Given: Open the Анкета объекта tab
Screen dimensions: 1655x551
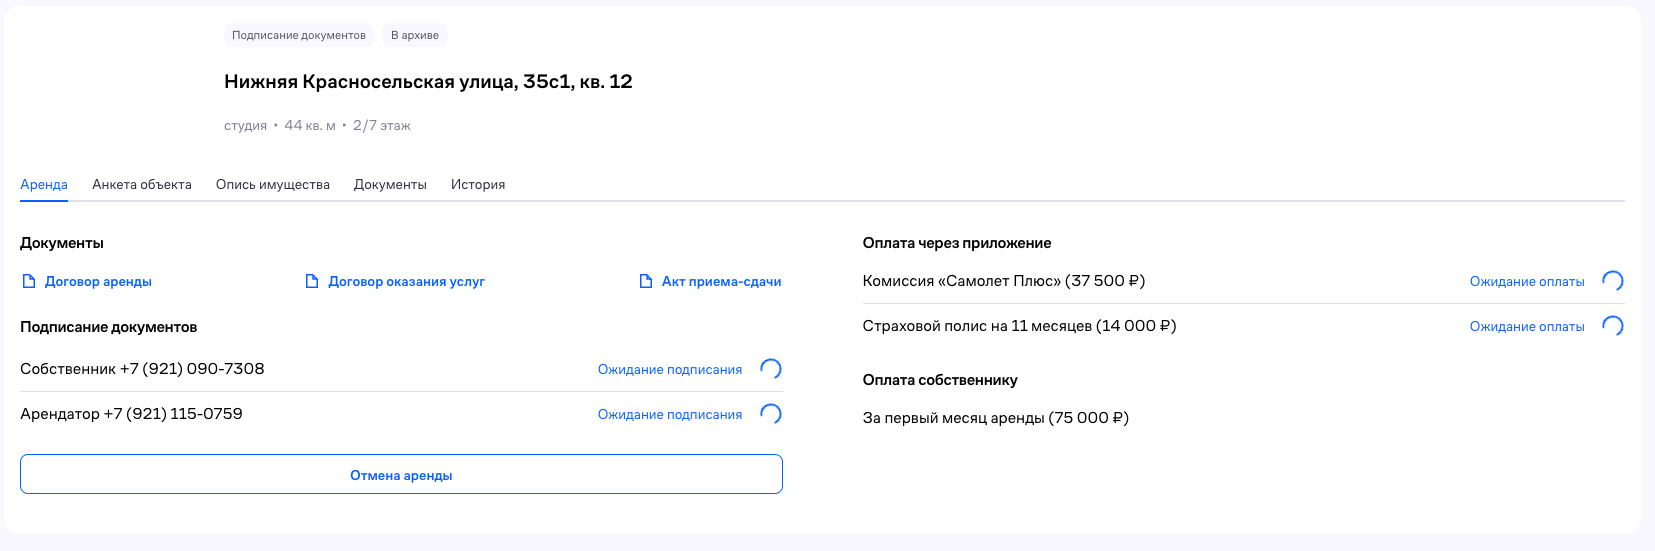Looking at the screenshot, I should pos(142,184).
